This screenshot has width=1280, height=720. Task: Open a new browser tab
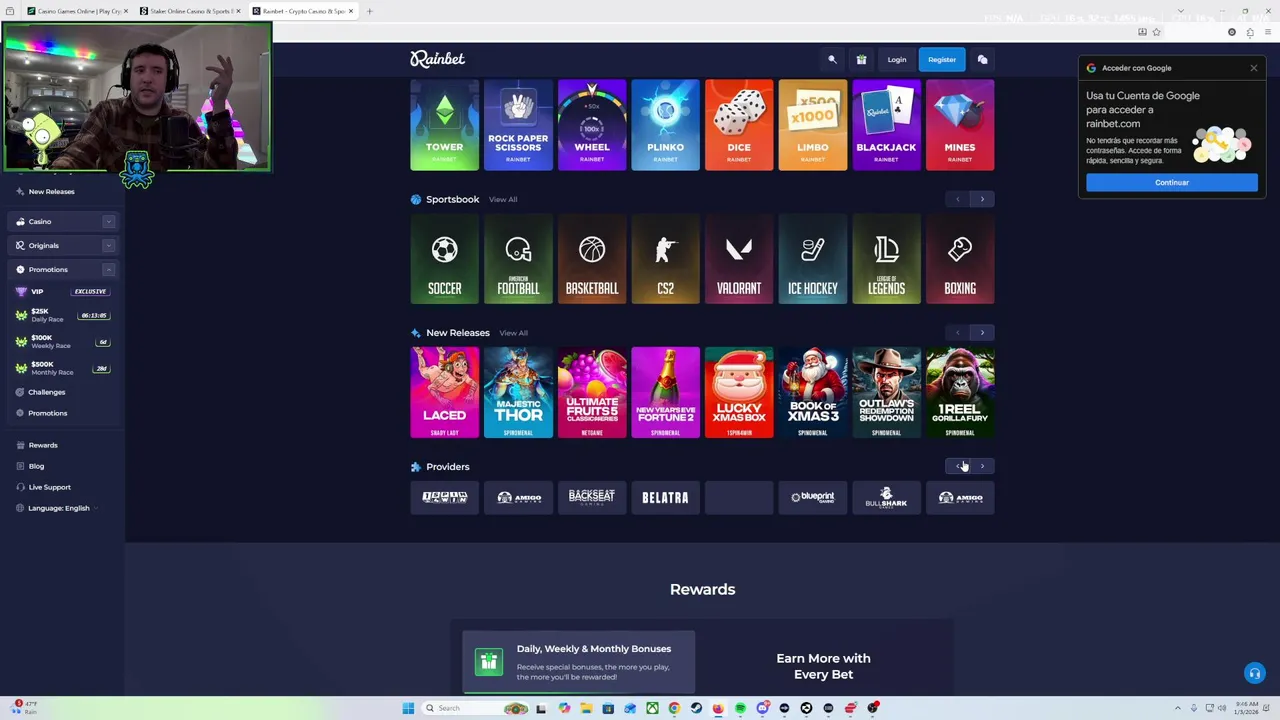pos(369,11)
